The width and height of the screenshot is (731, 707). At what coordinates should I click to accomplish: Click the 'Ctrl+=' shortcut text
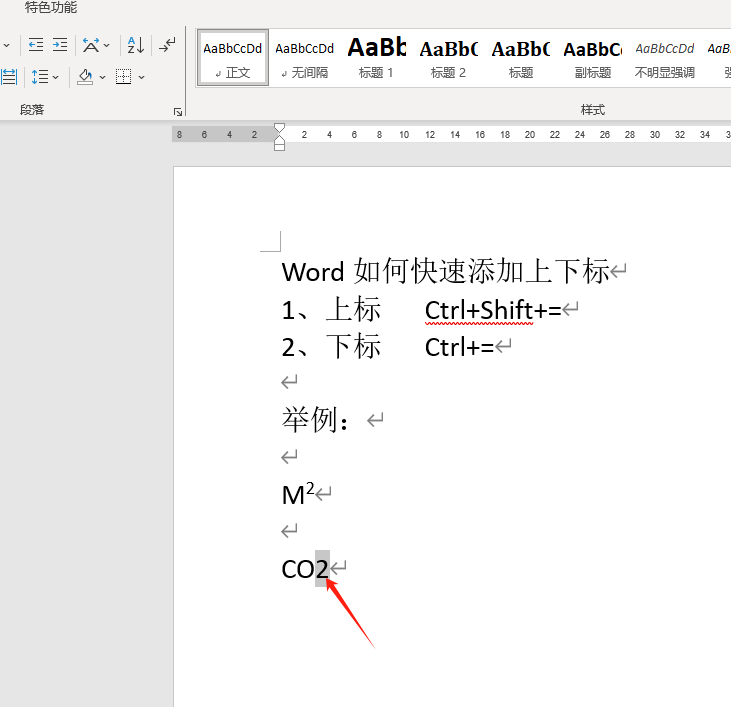(x=459, y=347)
